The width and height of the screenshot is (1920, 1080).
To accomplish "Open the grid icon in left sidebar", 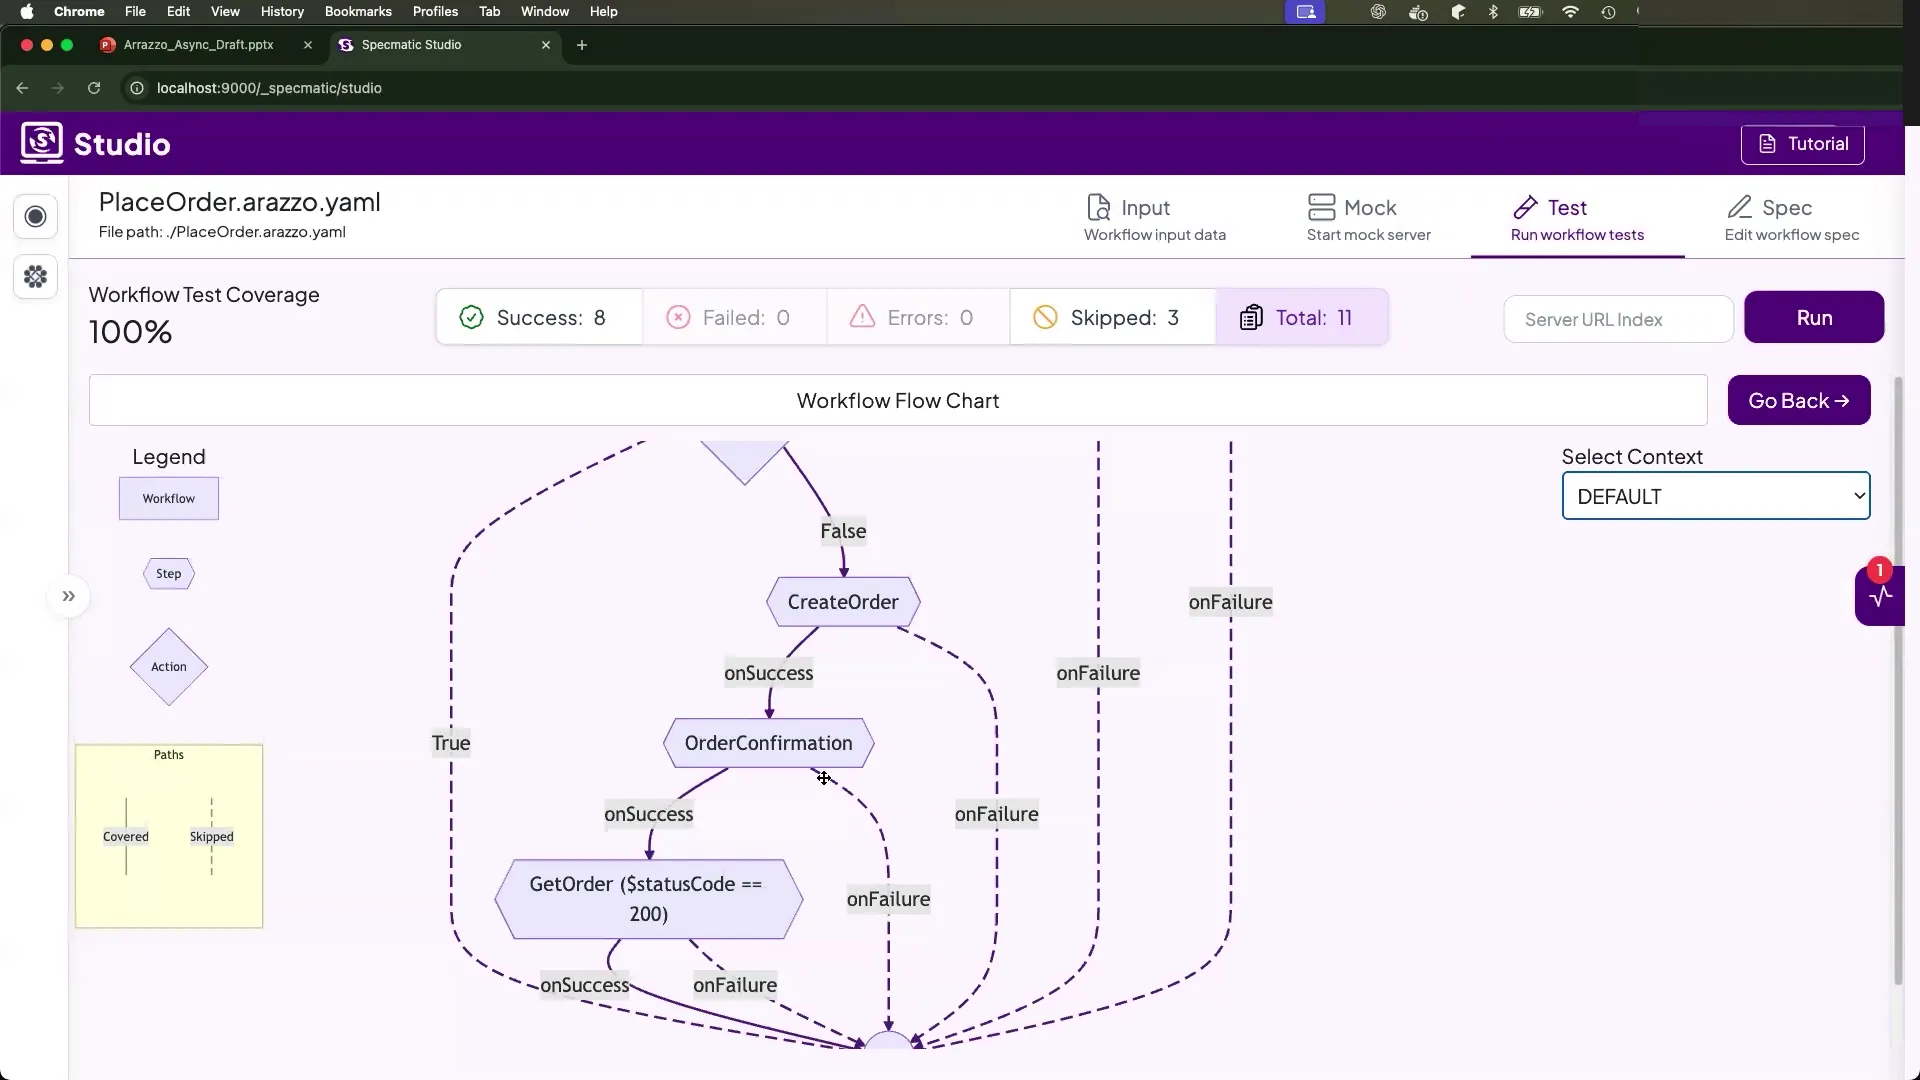I will coord(36,277).
